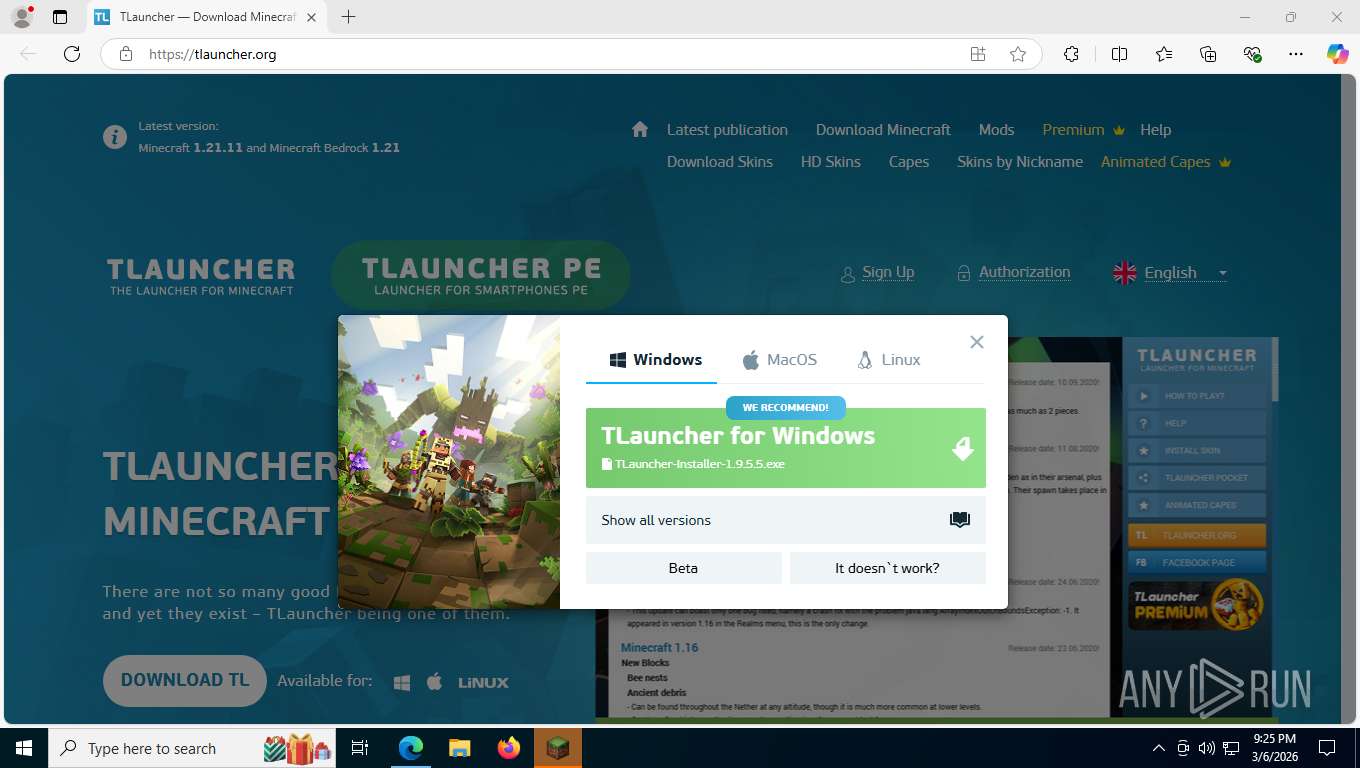Click the LINUX label next to Available for

pos(483,683)
